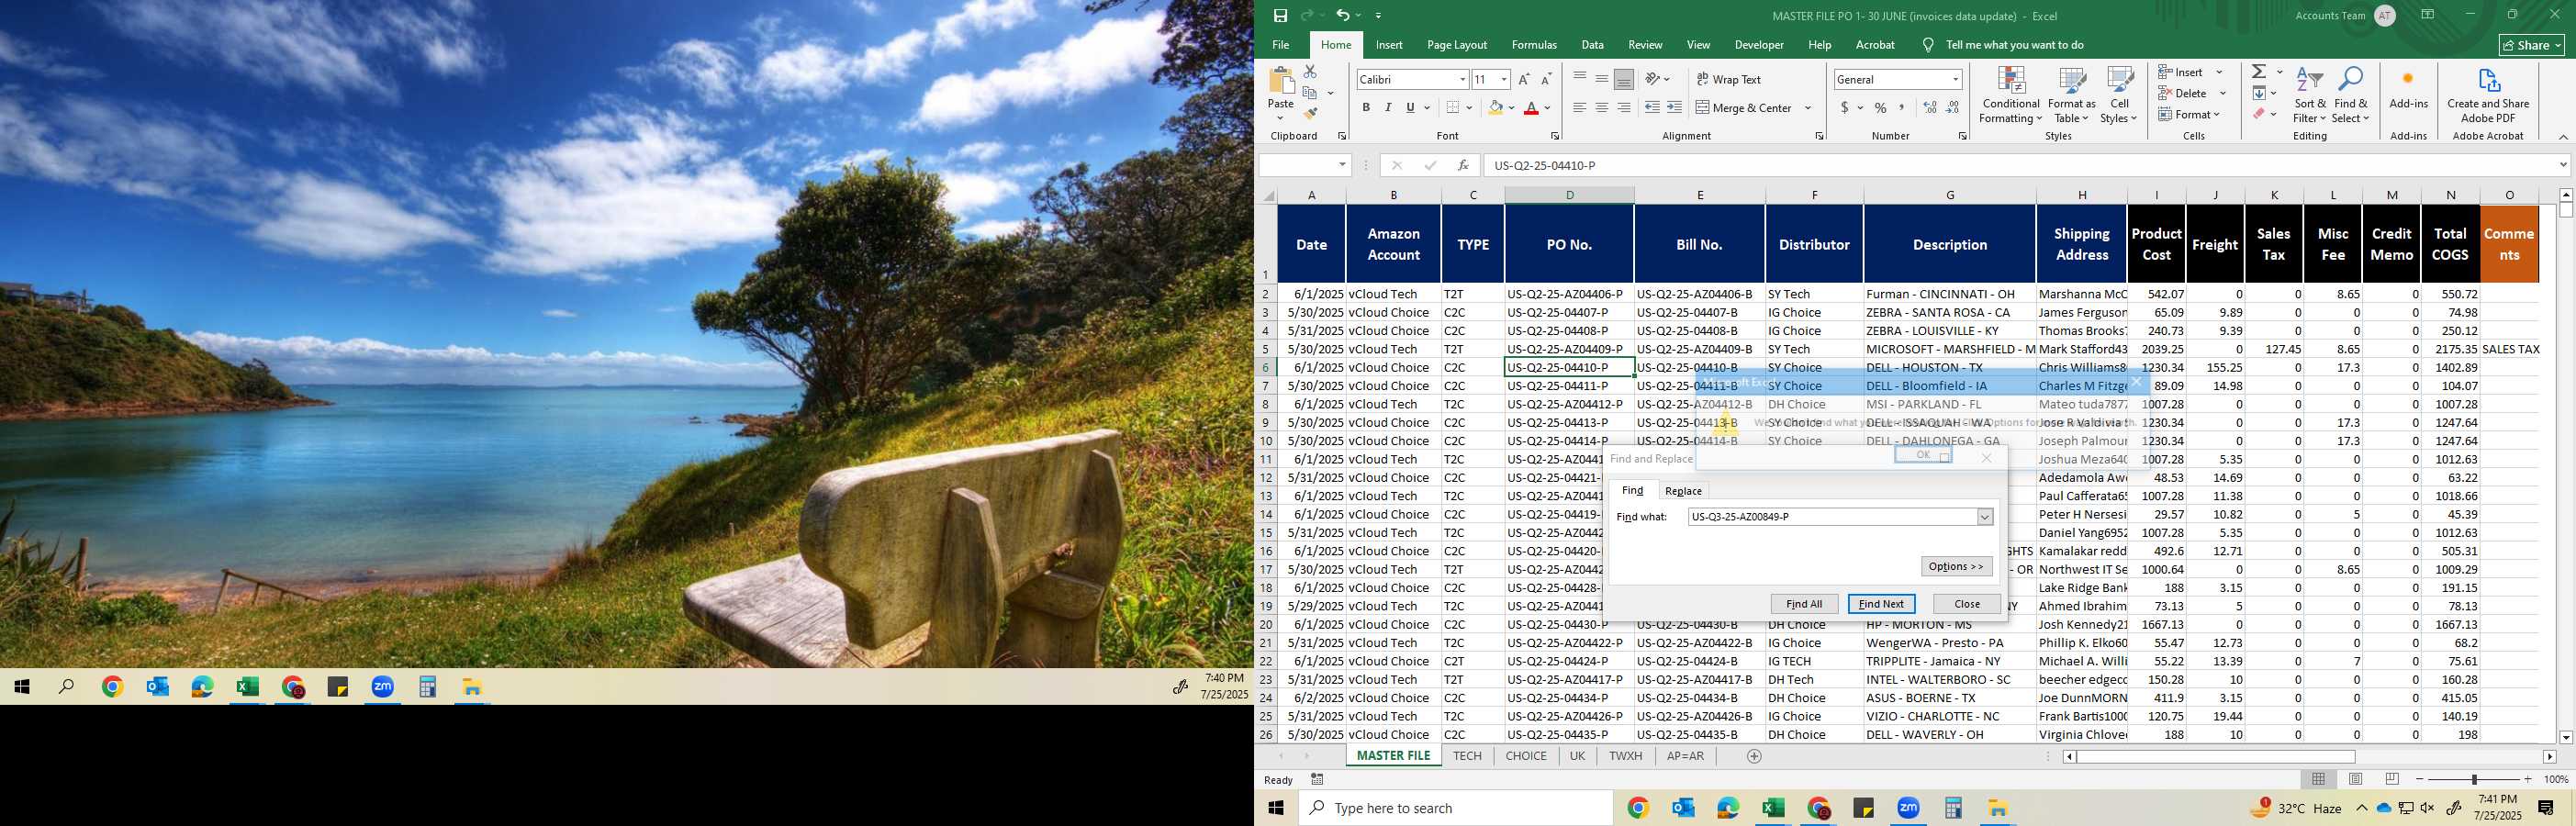Open Calculator from right taskbar
2576x826 pixels.
[x=1953, y=808]
